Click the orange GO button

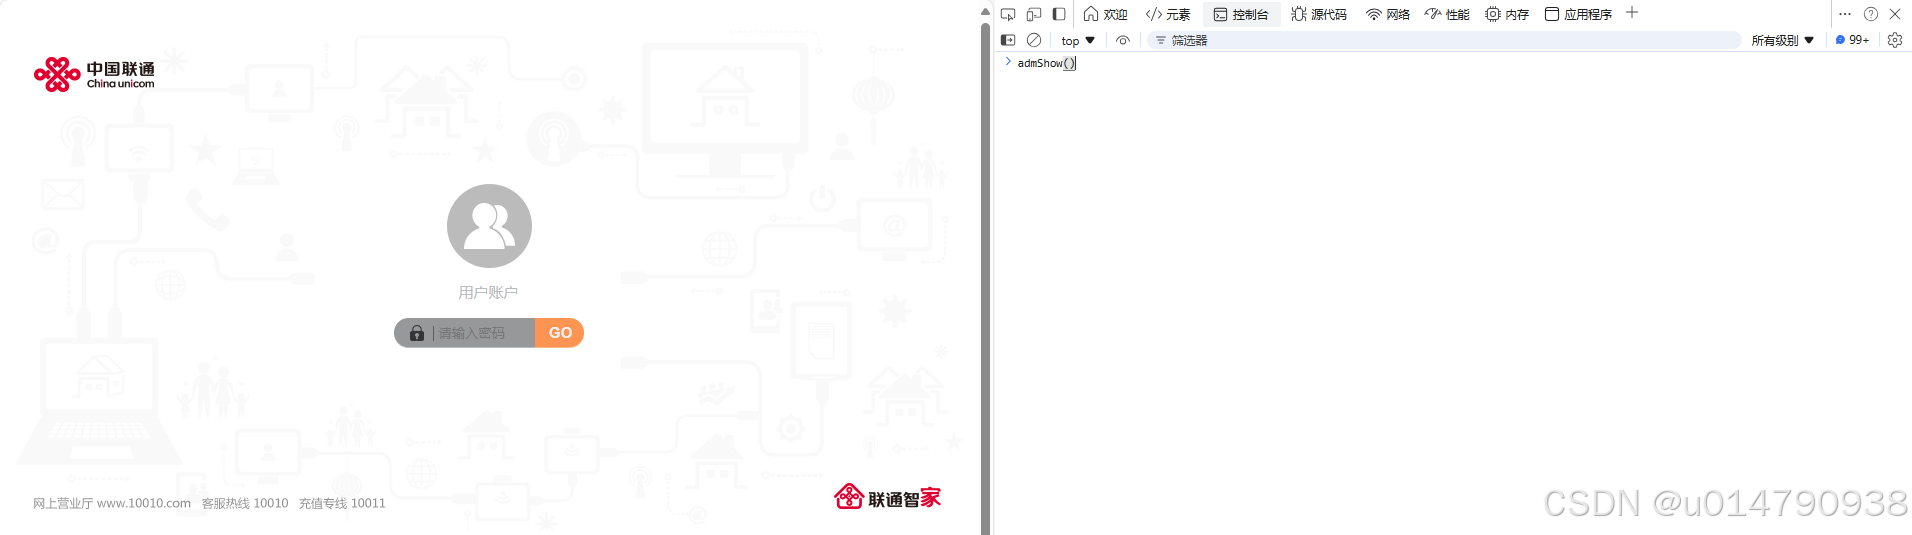tap(560, 333)
